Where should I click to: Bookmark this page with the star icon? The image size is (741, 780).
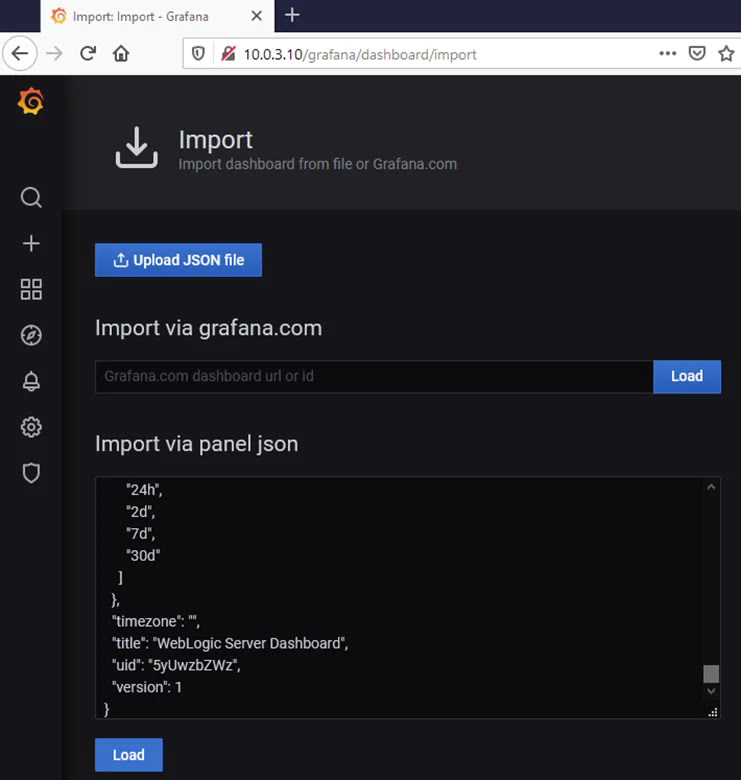(727, 53)
